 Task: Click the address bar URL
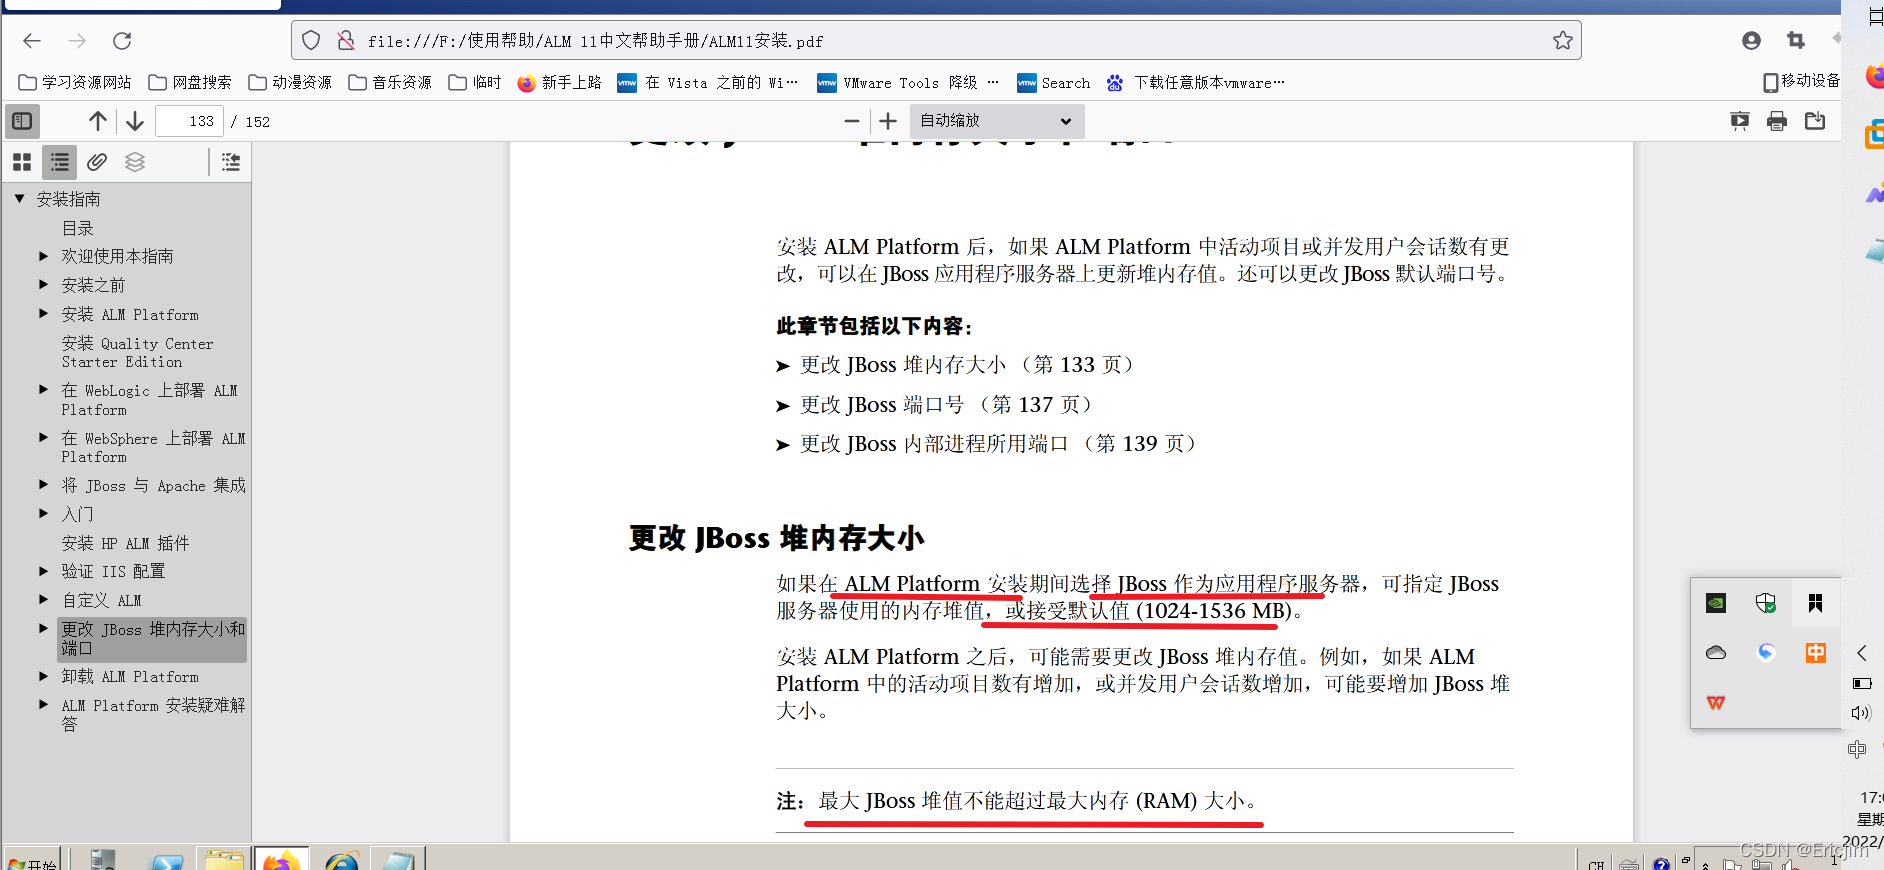coord(595,41)
